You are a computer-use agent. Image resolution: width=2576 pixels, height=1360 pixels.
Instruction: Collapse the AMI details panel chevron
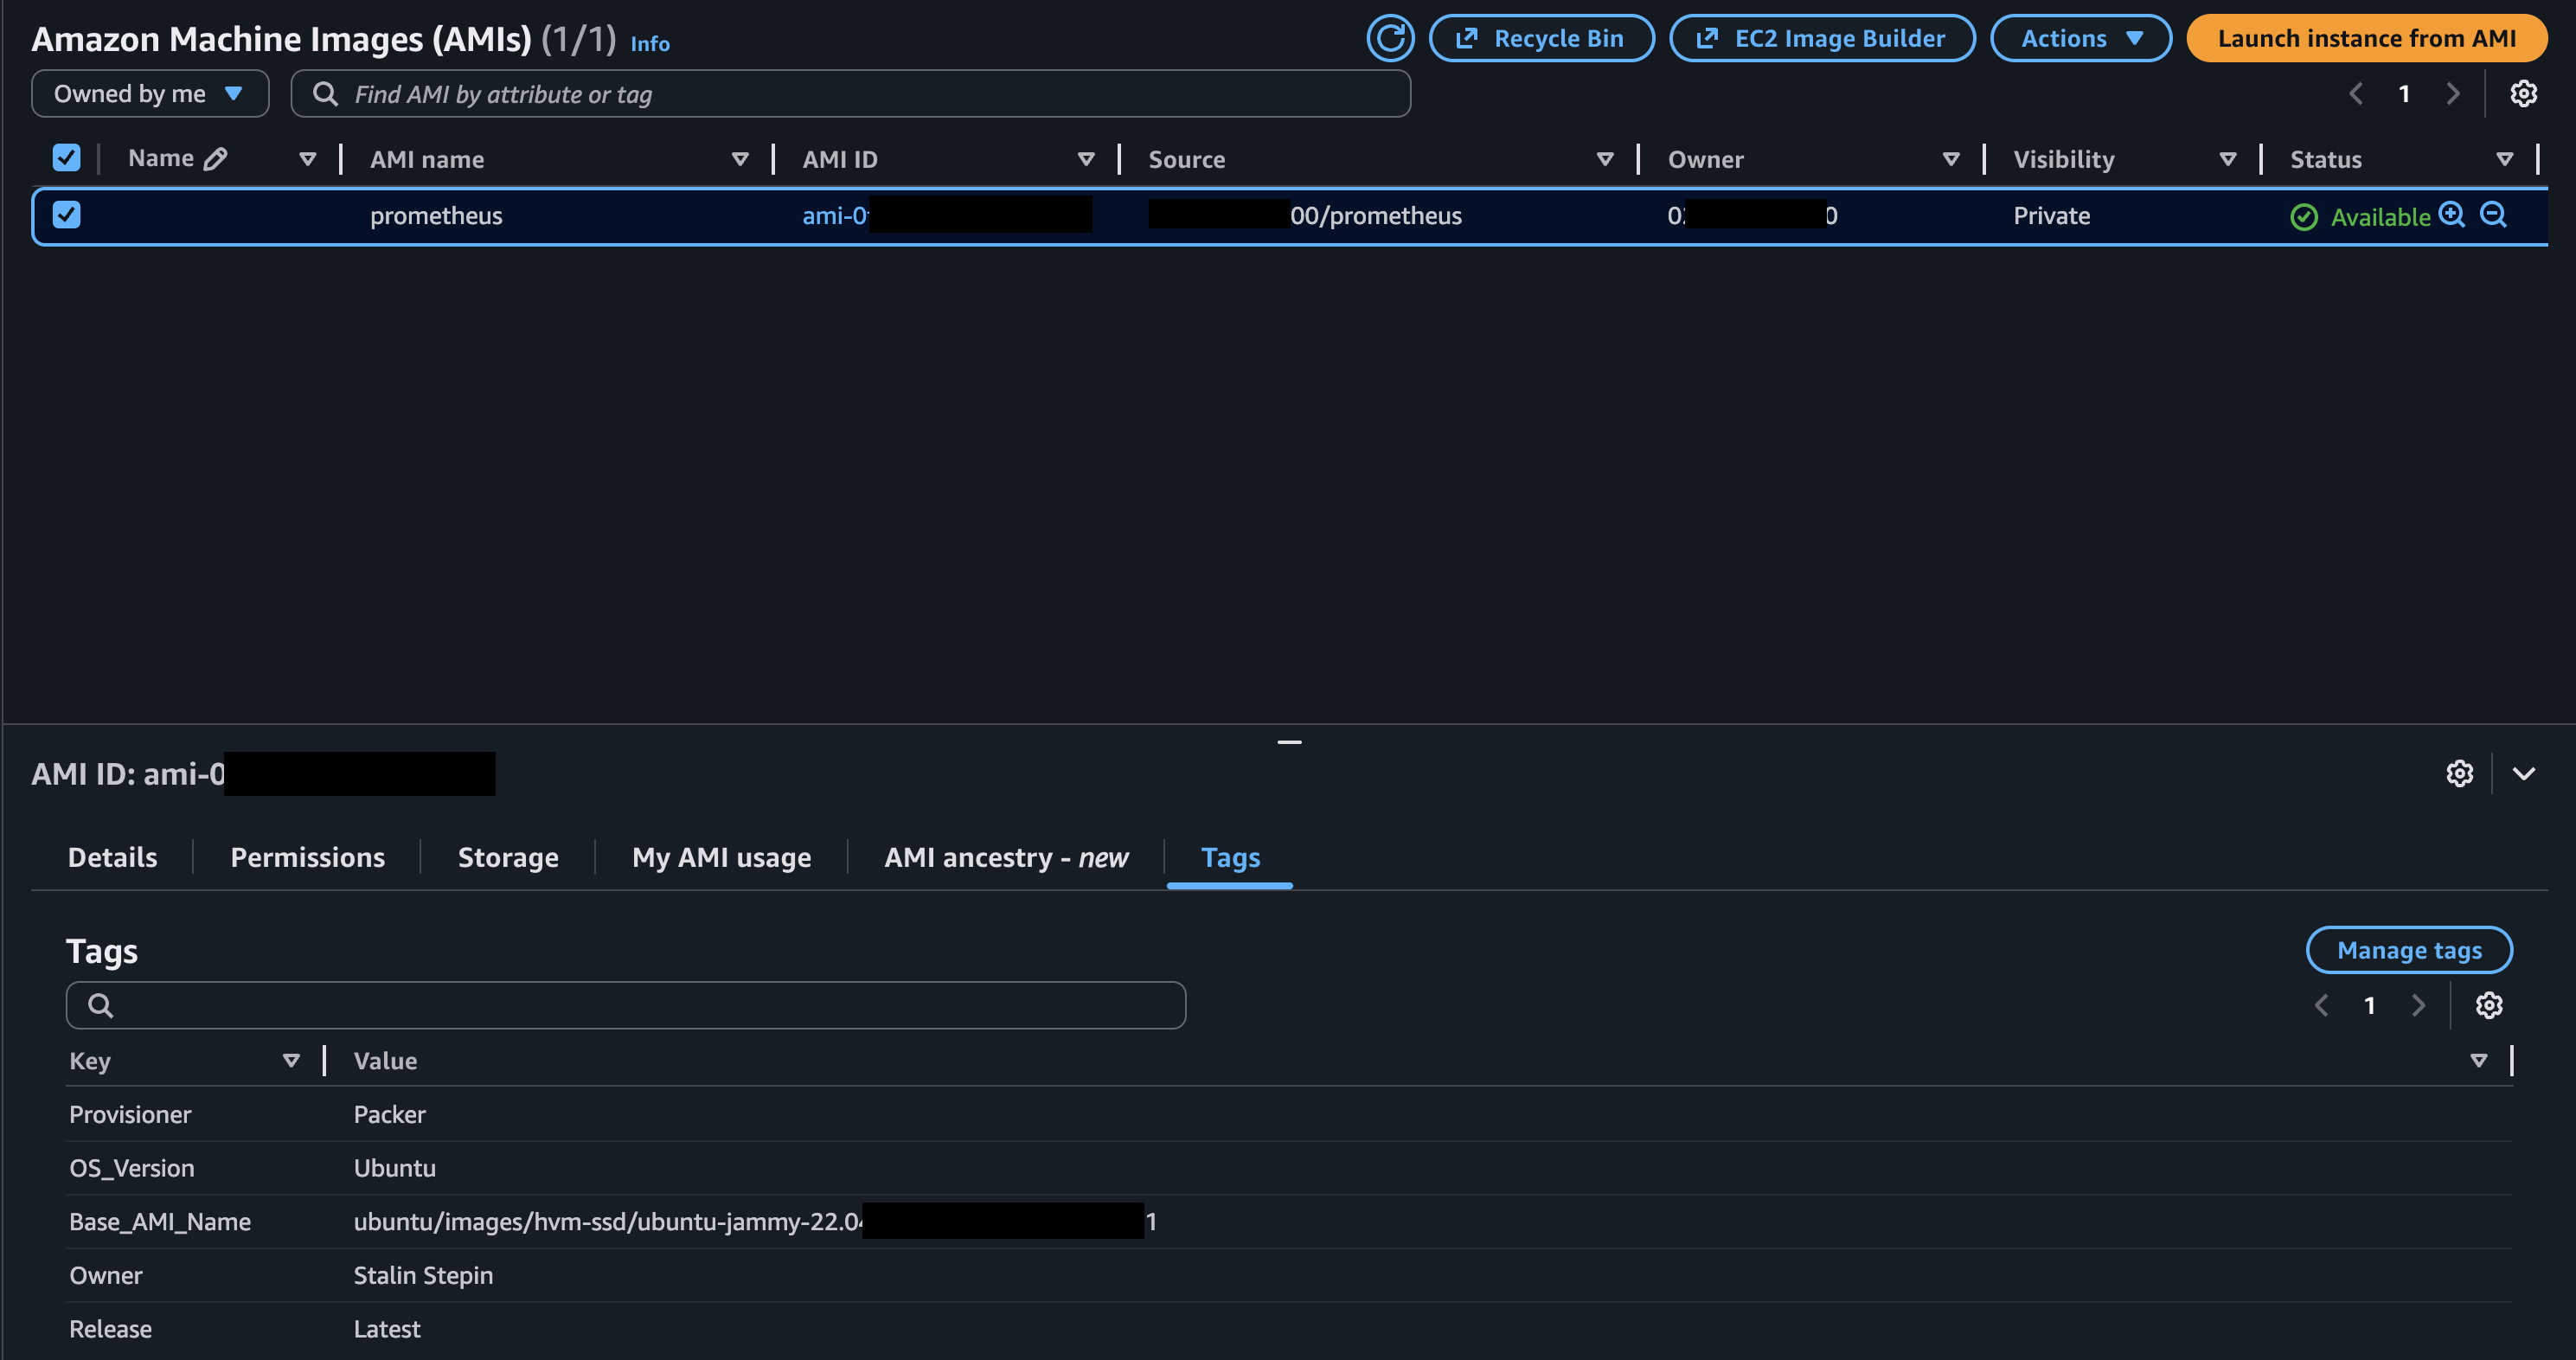coord(2523,773)
